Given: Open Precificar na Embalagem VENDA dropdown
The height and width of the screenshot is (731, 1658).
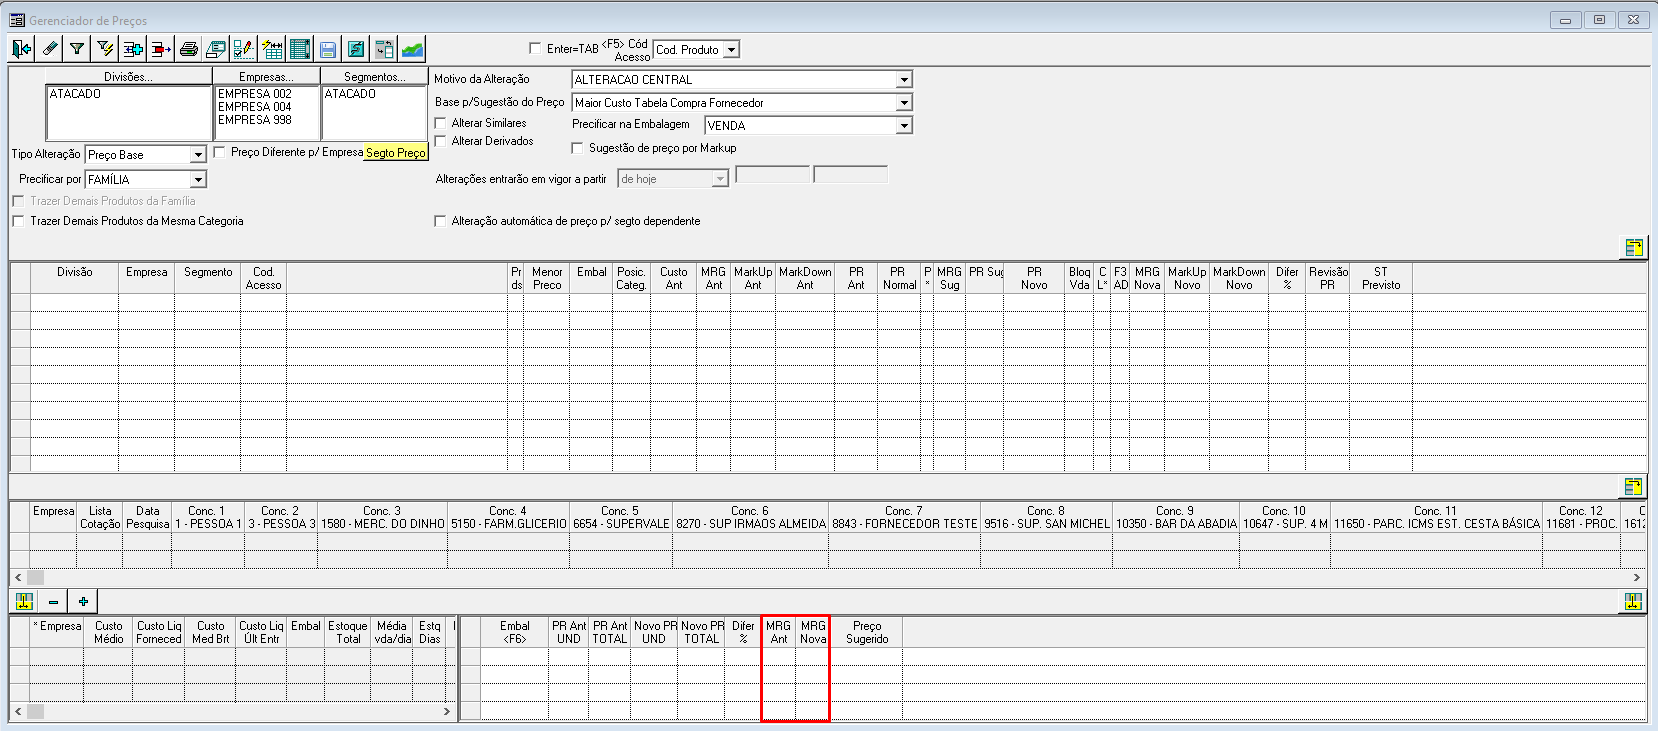Looking at the screenshot, I should (x=904, y=125).
